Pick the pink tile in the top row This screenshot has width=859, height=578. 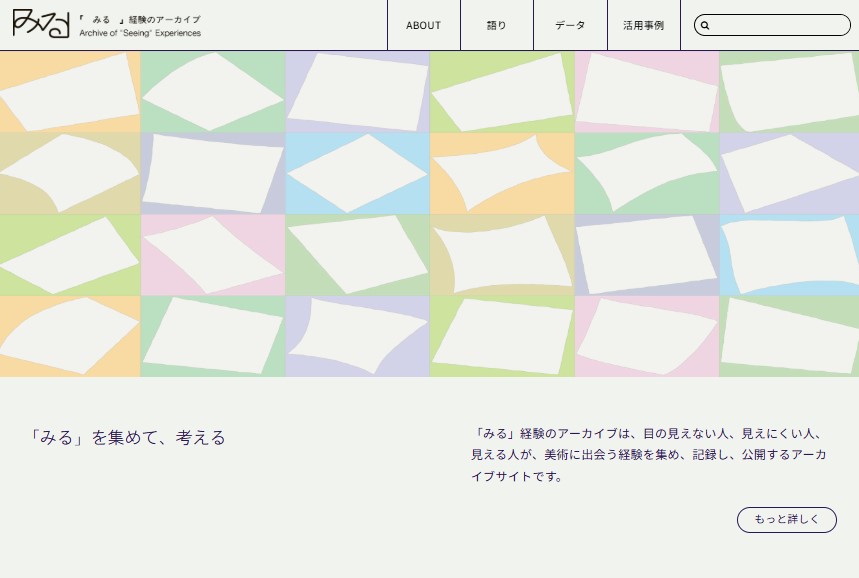pyautogui.click(x=647, y=92)
